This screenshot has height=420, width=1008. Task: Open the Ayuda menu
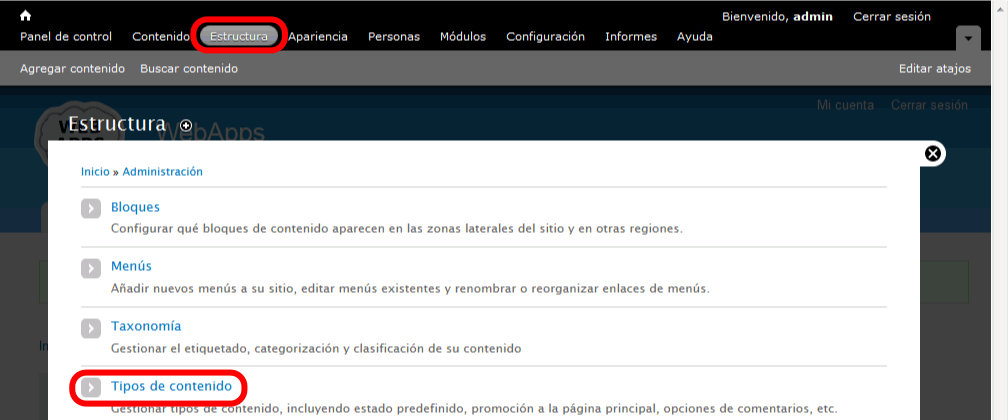(695, 37)
